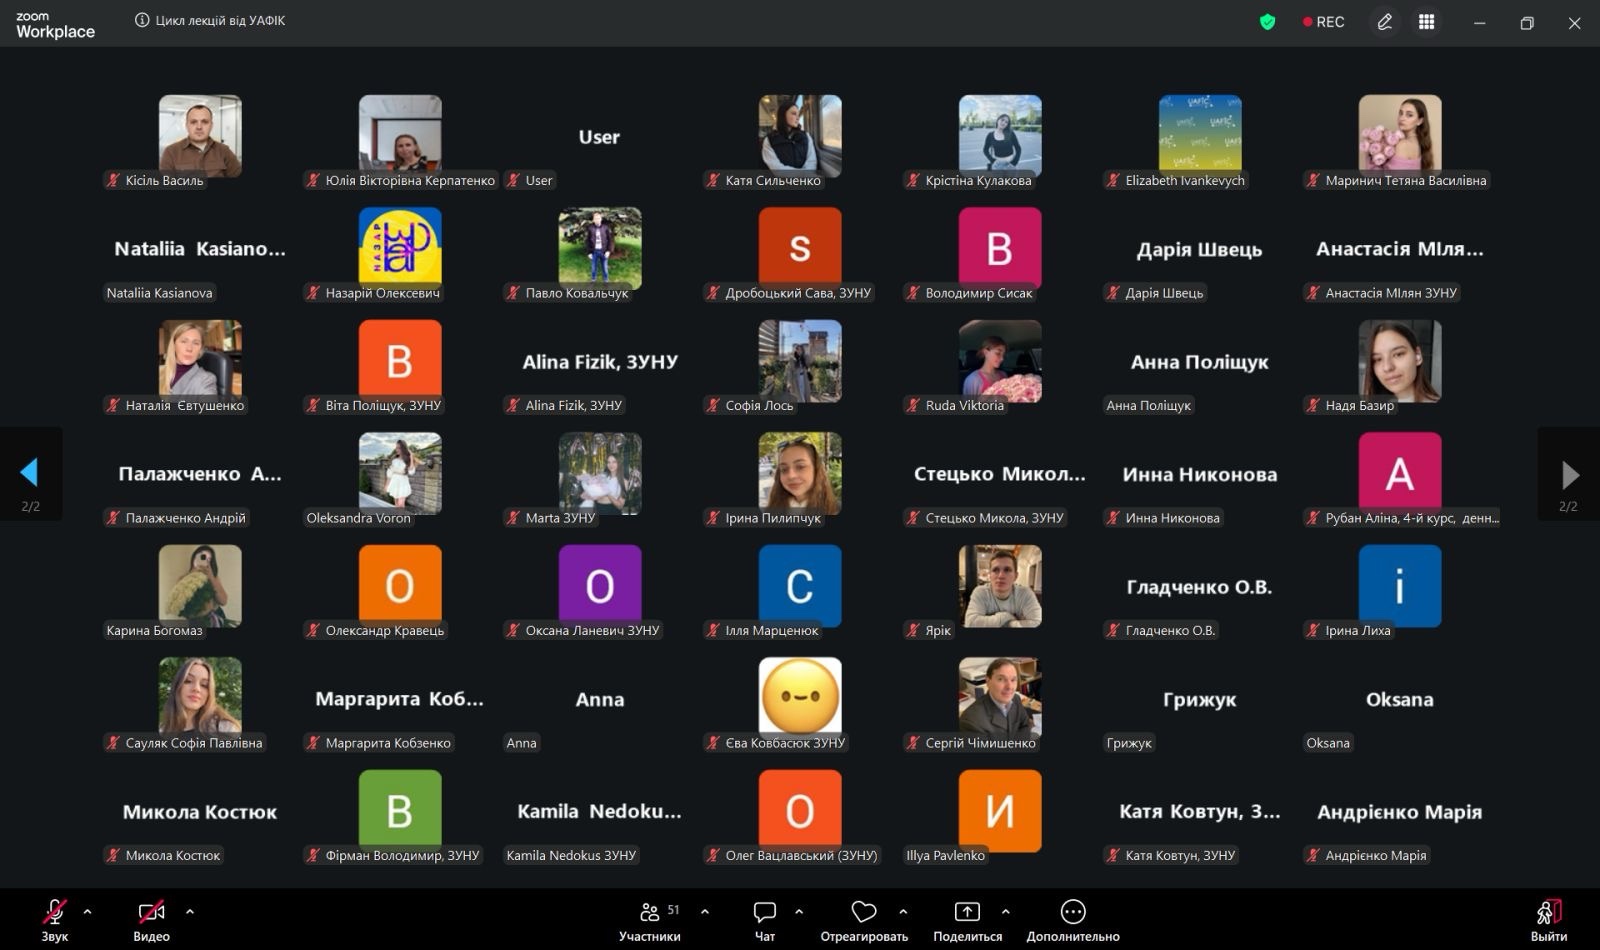Image resolution: width=1600 pixels, height=950 pixels.
Task: Expand the arrow beside Участники
Action: pyautogui.click(x=705, y=911)
